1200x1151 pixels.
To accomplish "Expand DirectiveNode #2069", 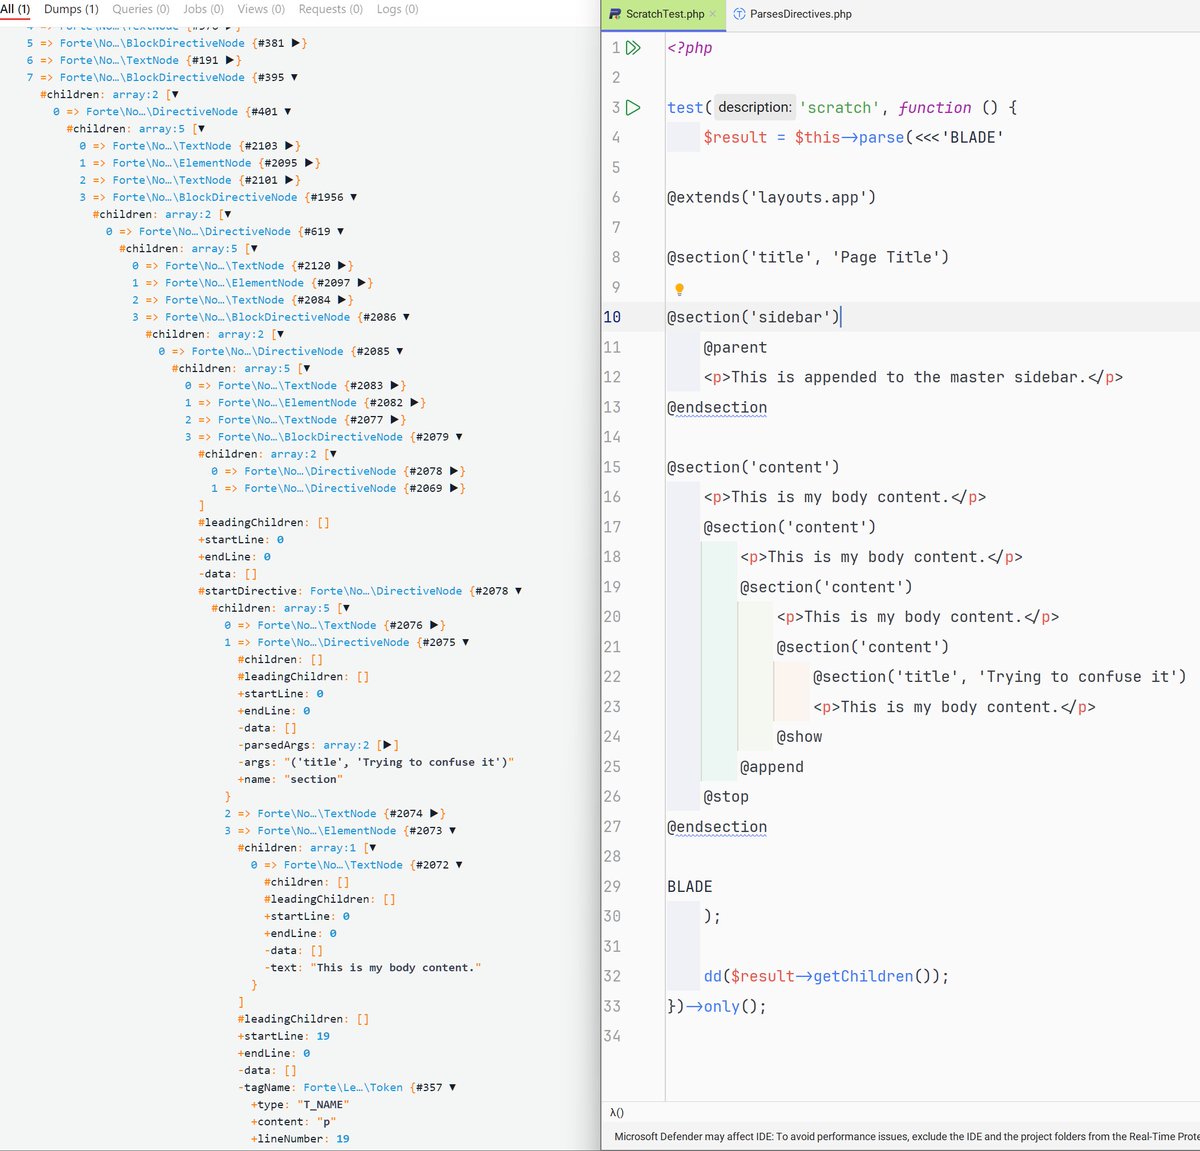I will (x=453, y=488).
